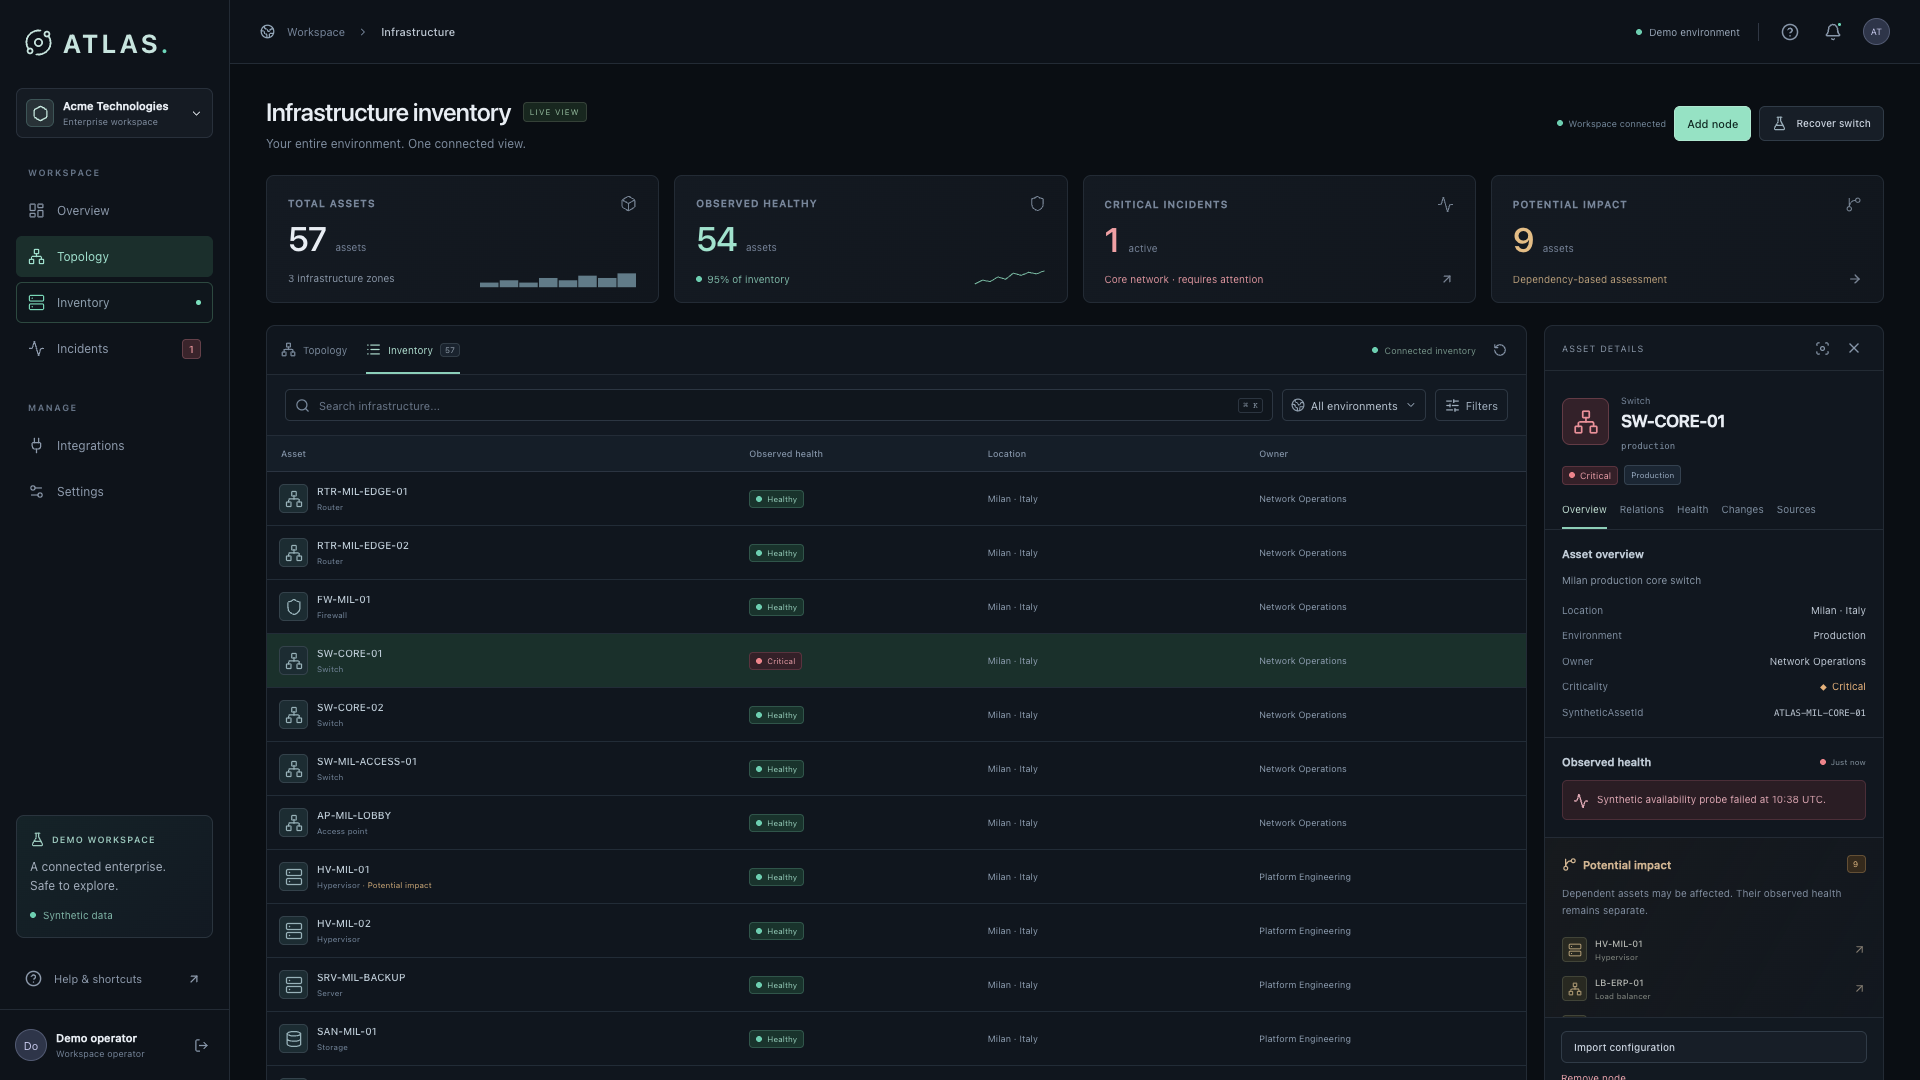
Task: Click Import configuration button
Action: tap(1713, 1047)
